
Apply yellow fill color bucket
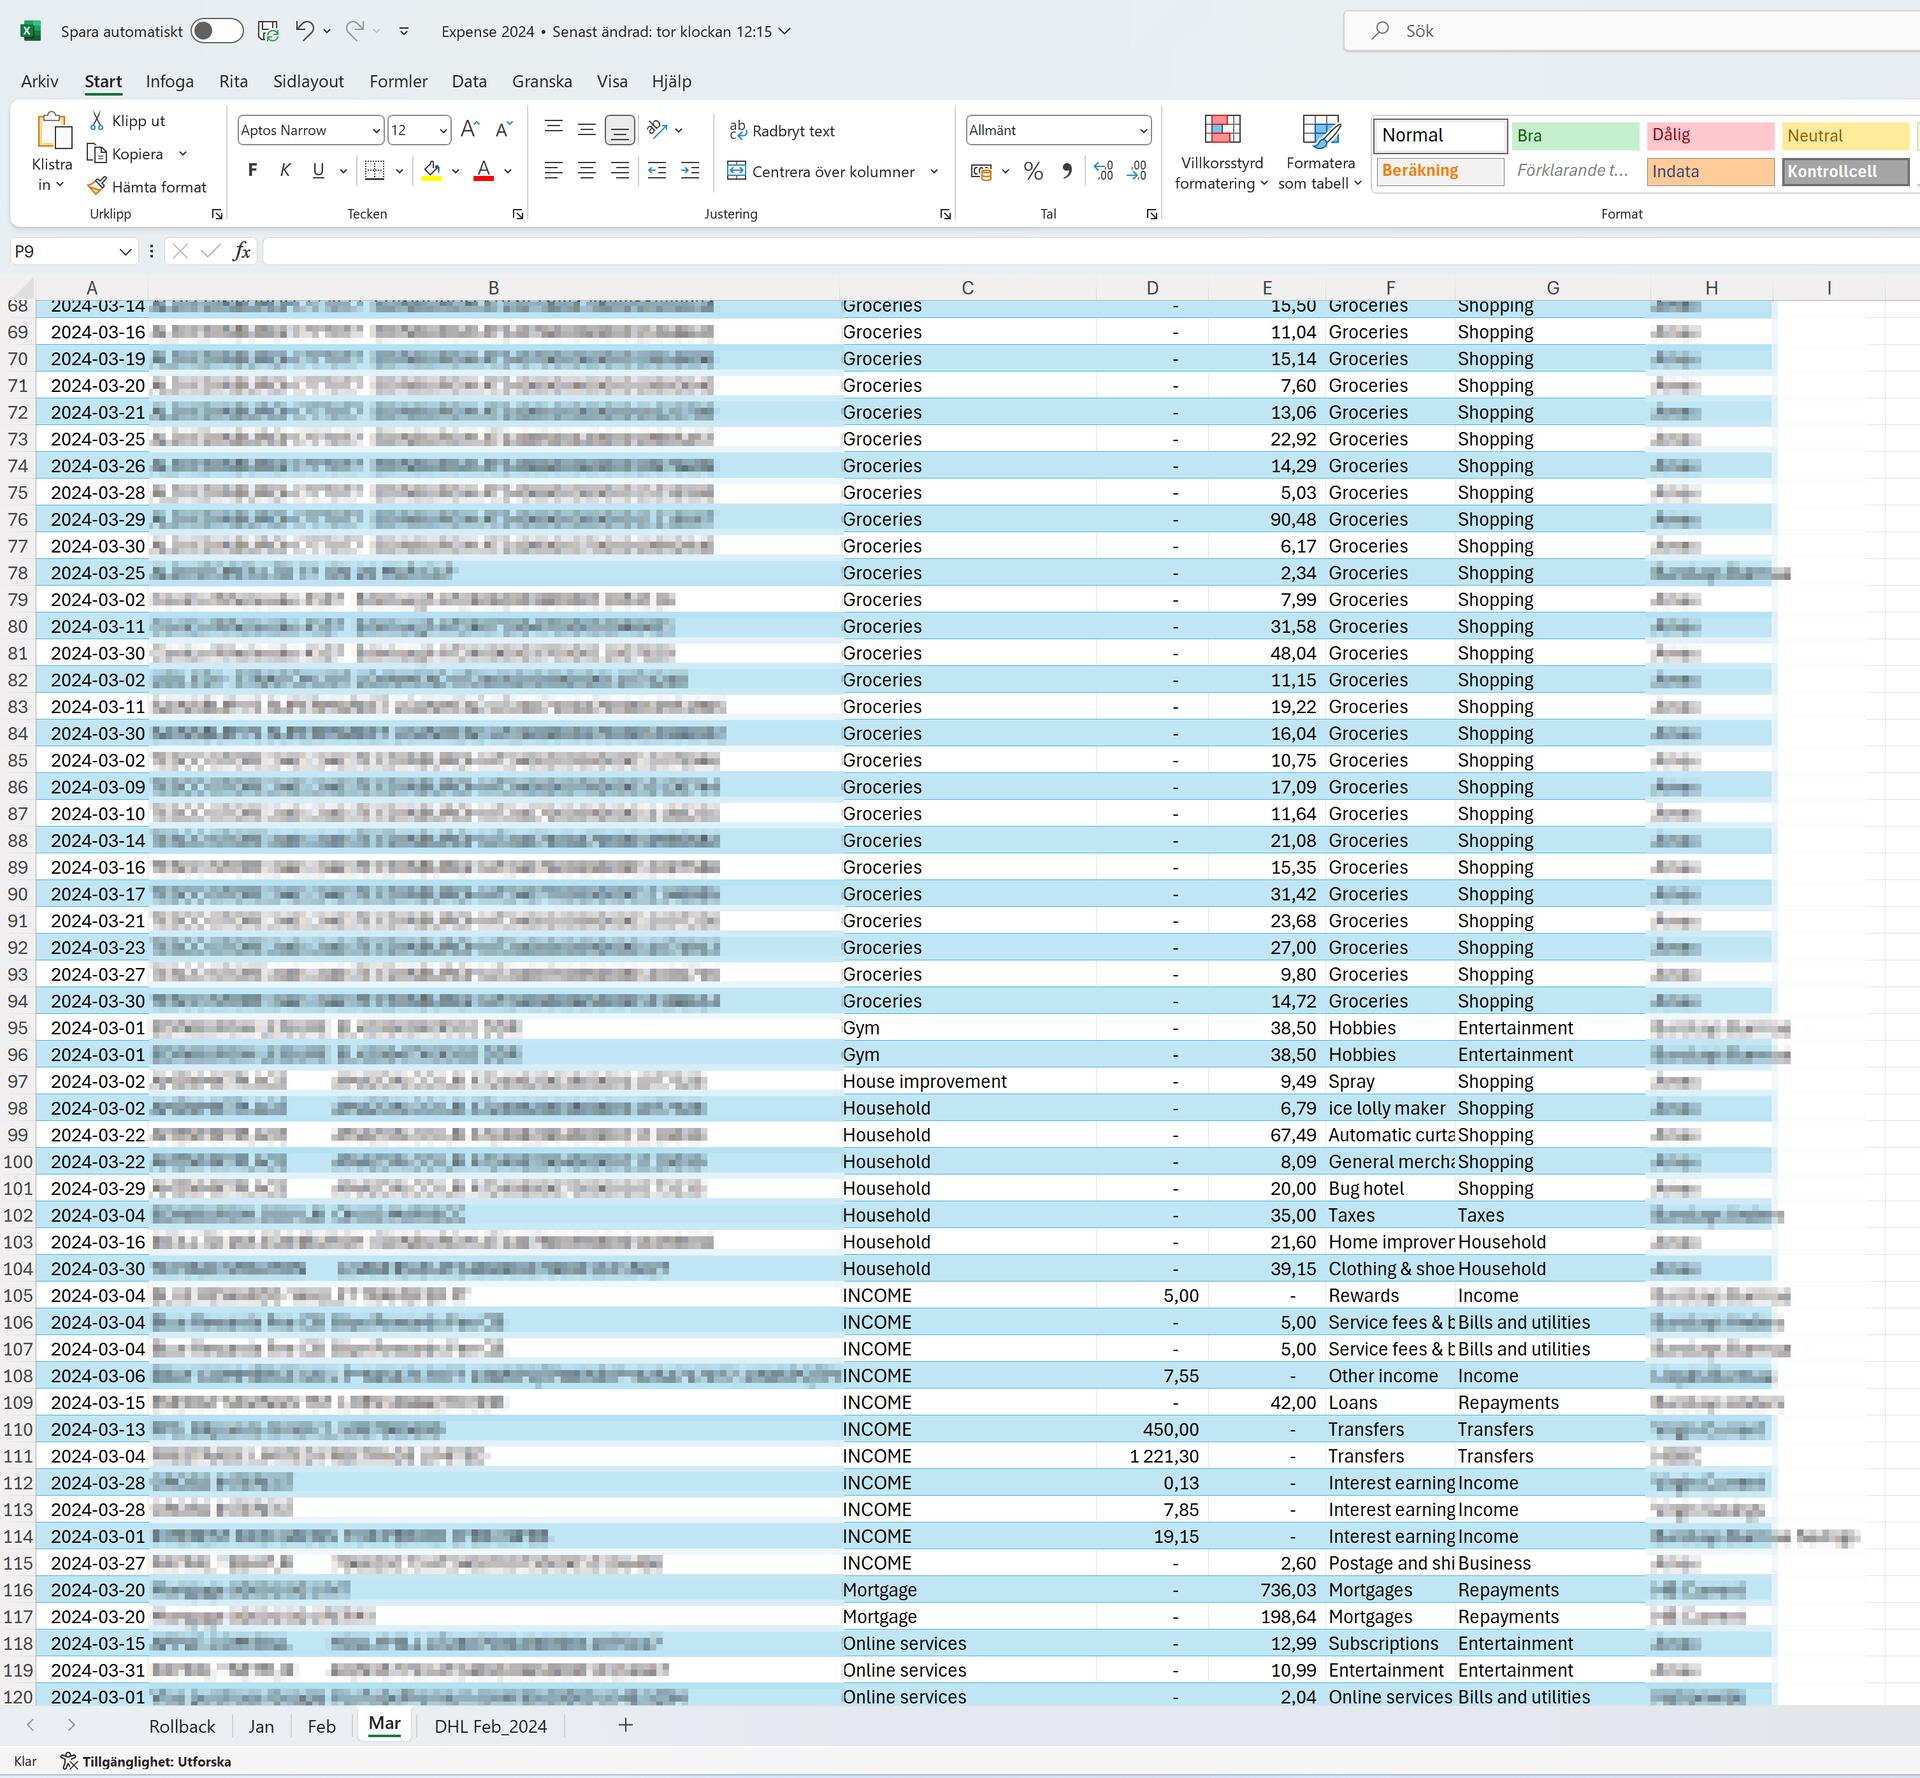(x=432, y=171)
